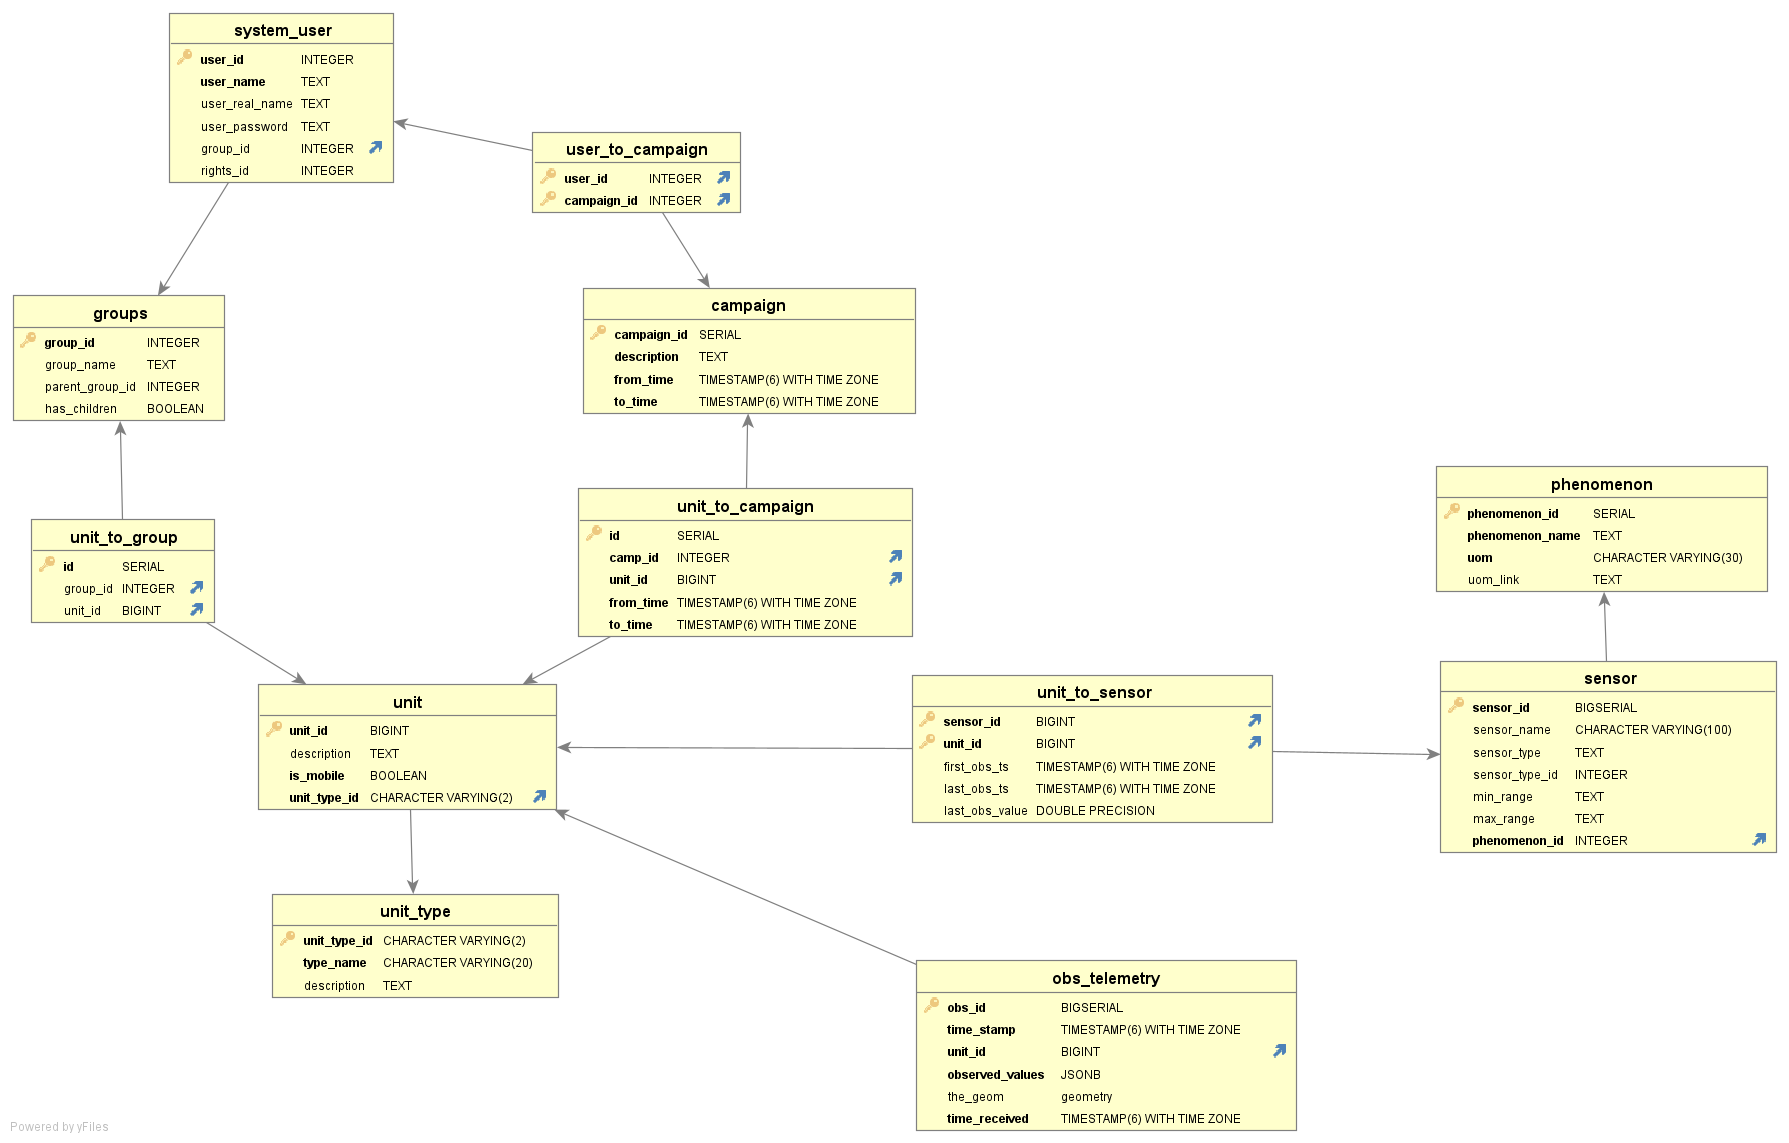Select the unit_to_group table title
The height and width of the screenshot is (1143, 1789).
[x=123, y=537]
